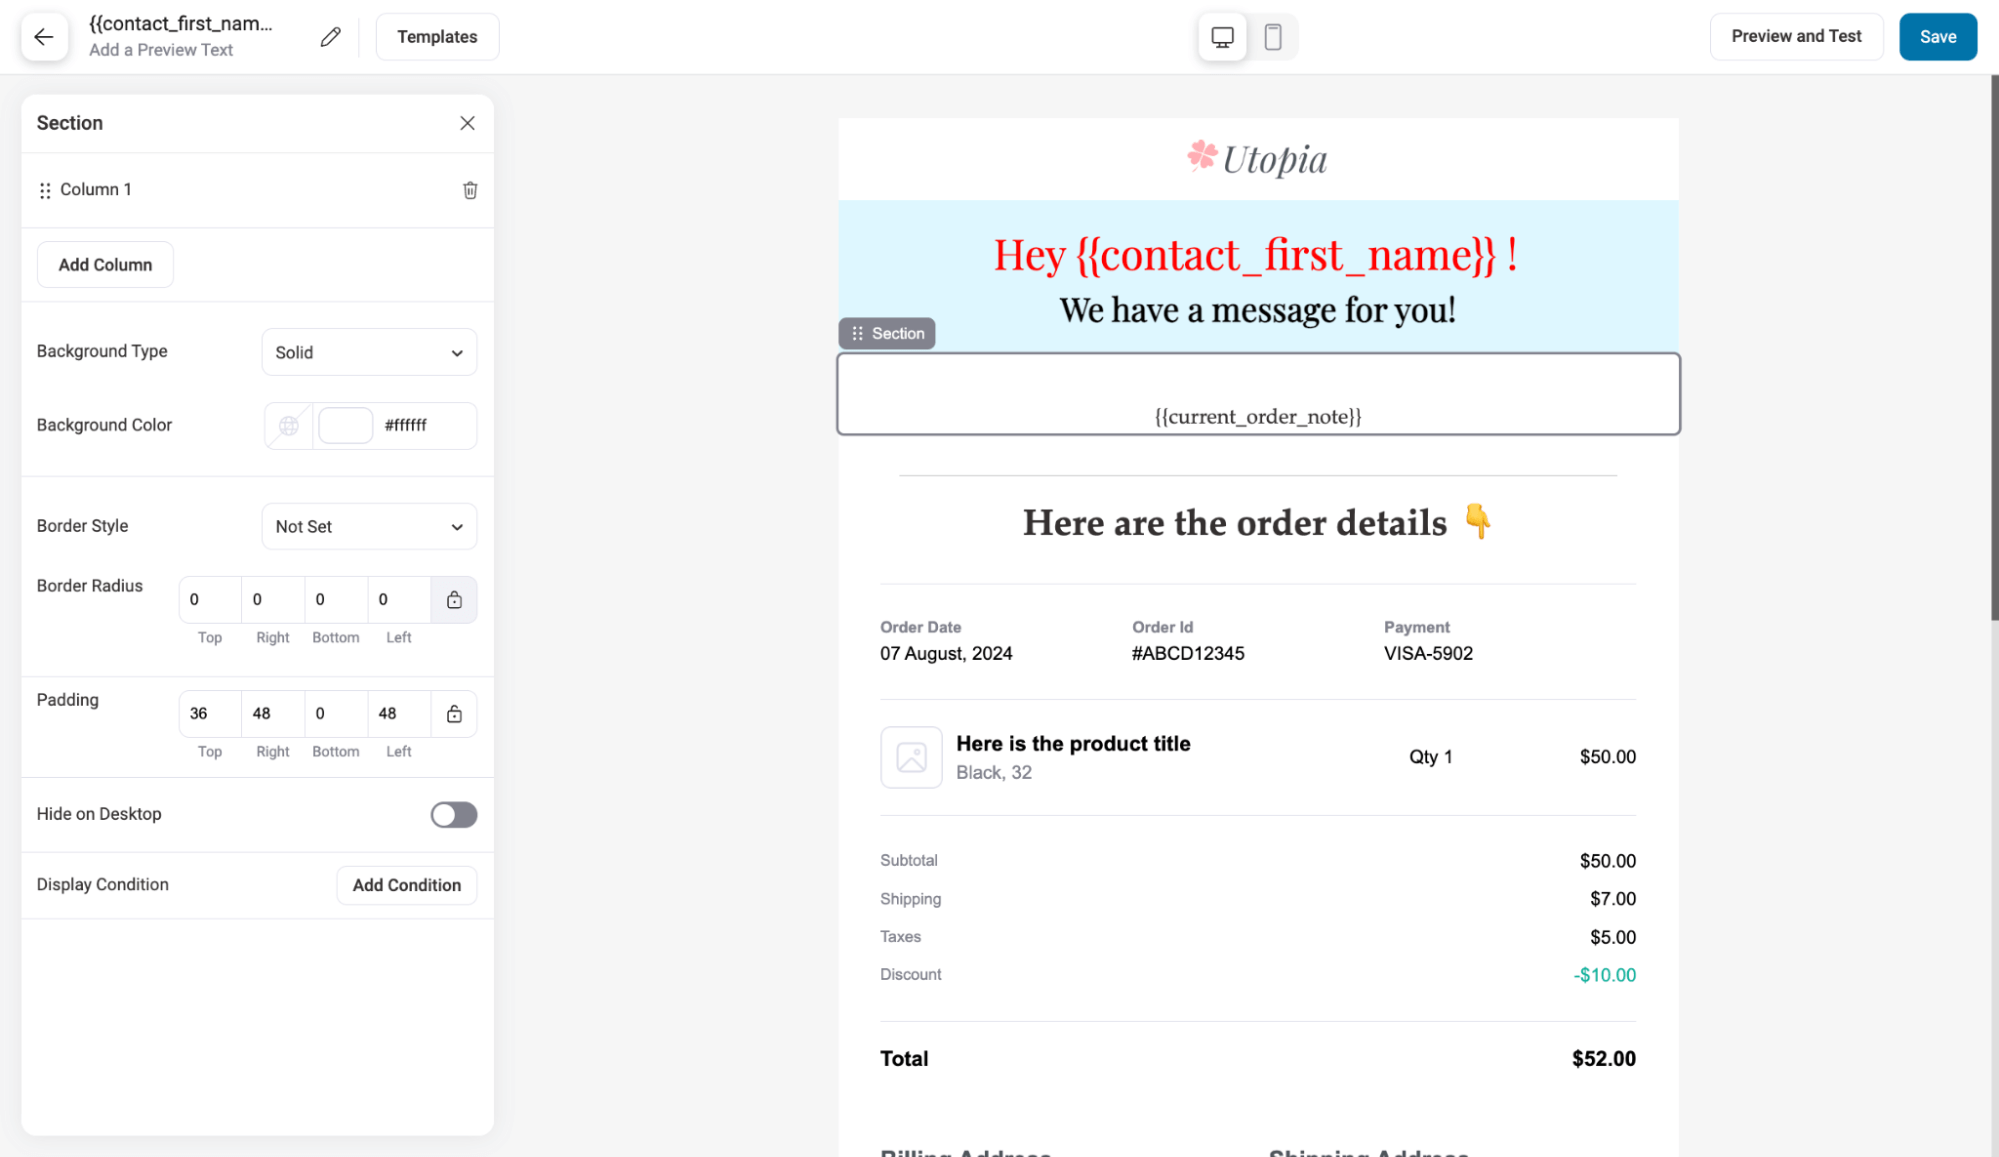
Task: Expand the Background Type dropdown
Action: coord(366,353)
